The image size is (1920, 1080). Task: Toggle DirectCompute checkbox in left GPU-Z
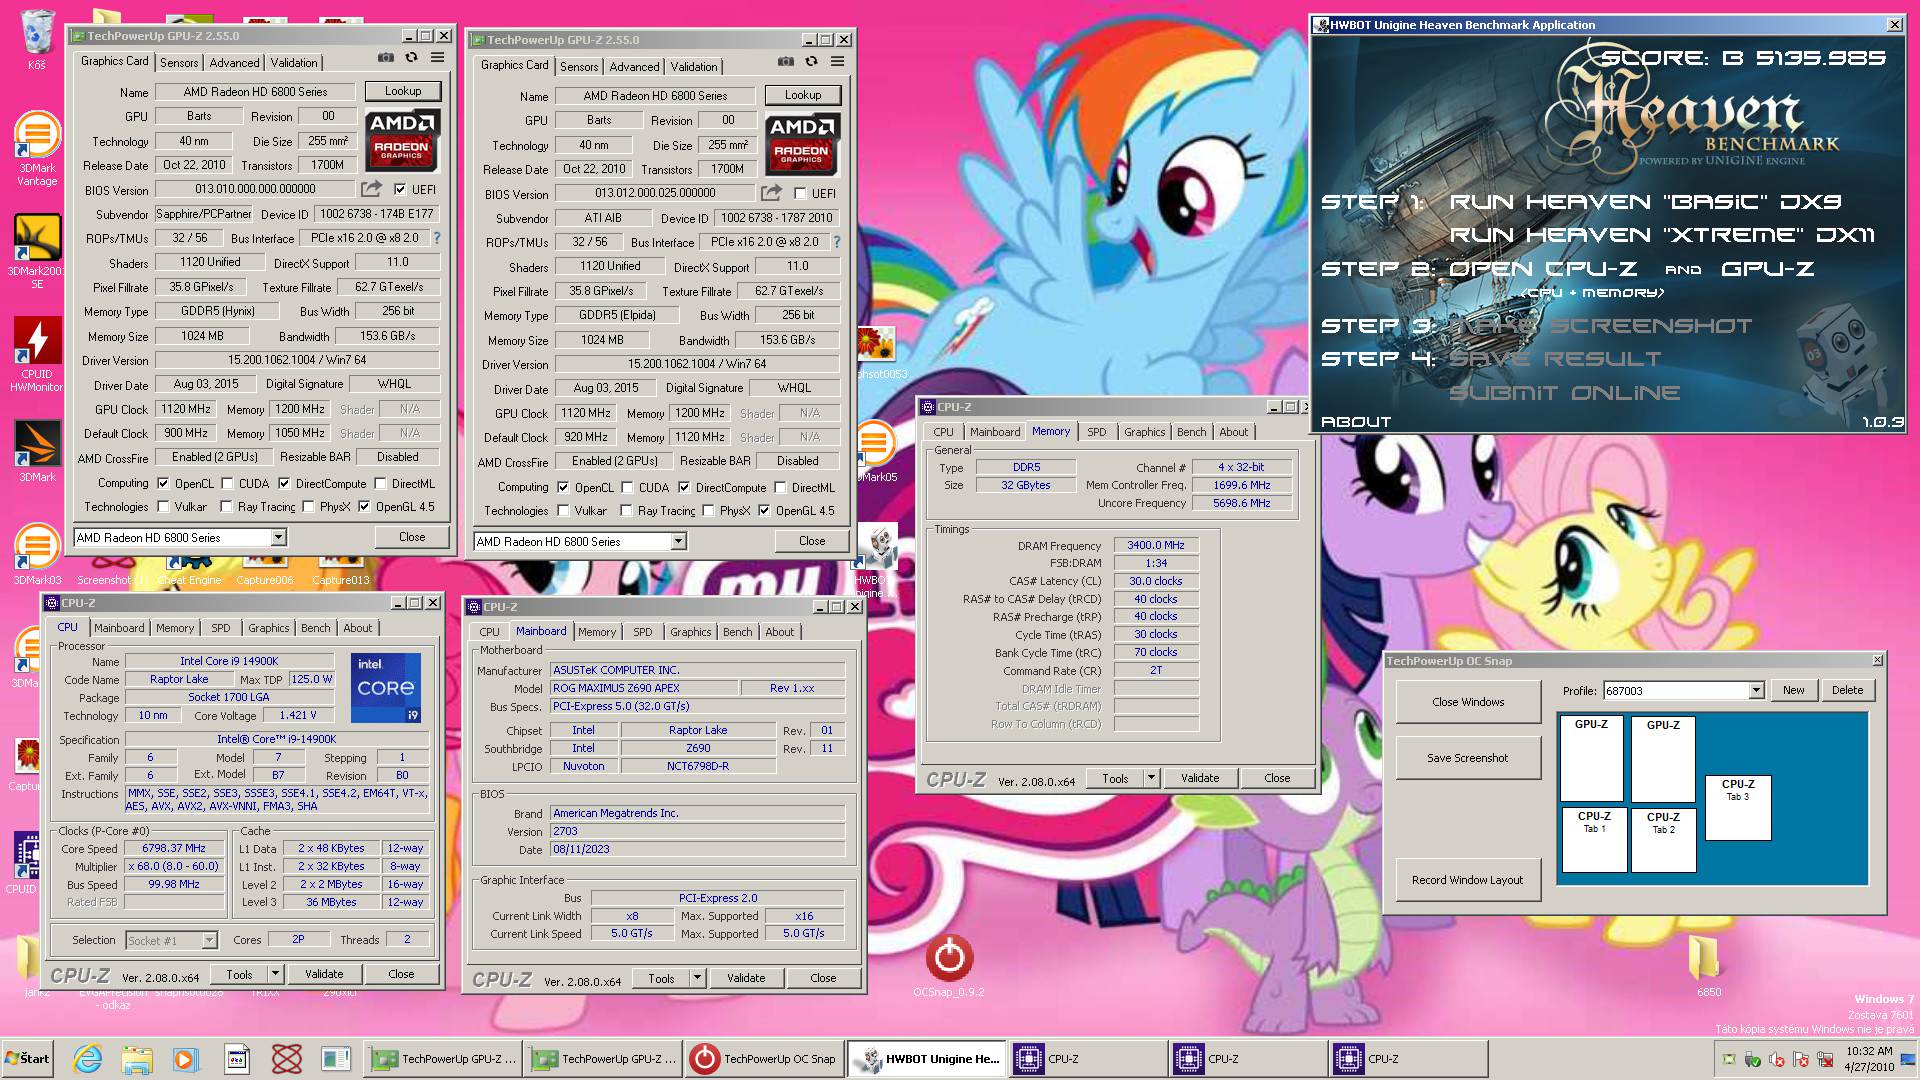point(284,484)
